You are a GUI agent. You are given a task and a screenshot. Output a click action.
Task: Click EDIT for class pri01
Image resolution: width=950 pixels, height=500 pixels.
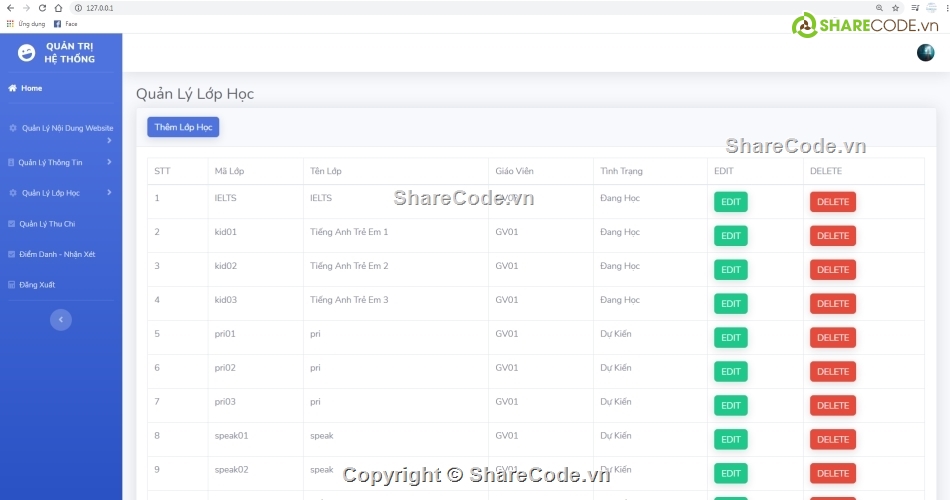[x=731, y=338]
